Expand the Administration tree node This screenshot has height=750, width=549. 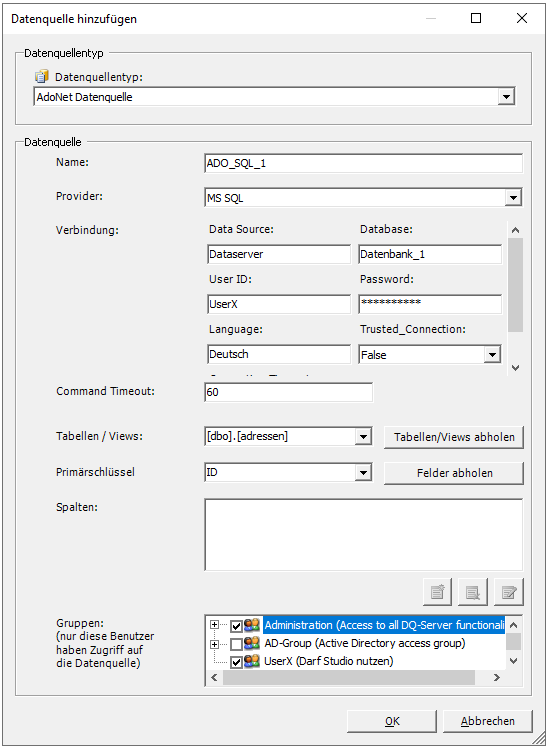[x=214, y=625]
